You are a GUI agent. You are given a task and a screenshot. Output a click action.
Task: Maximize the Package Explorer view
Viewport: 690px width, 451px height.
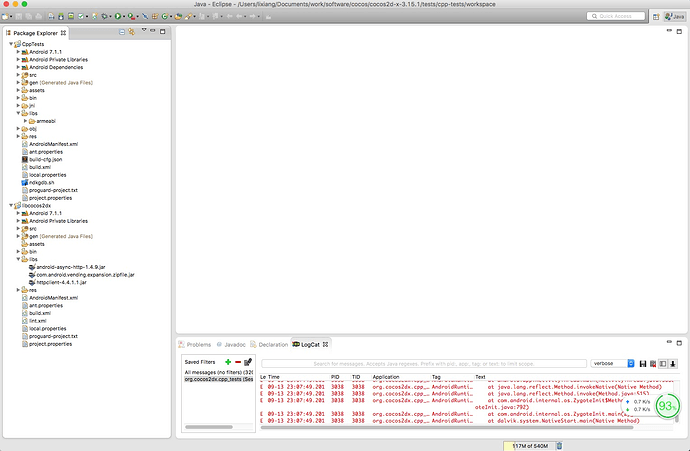[162, 32]
